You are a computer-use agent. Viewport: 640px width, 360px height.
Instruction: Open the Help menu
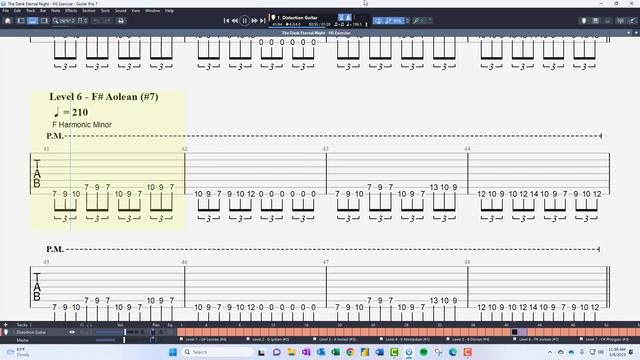click(169, 11)
